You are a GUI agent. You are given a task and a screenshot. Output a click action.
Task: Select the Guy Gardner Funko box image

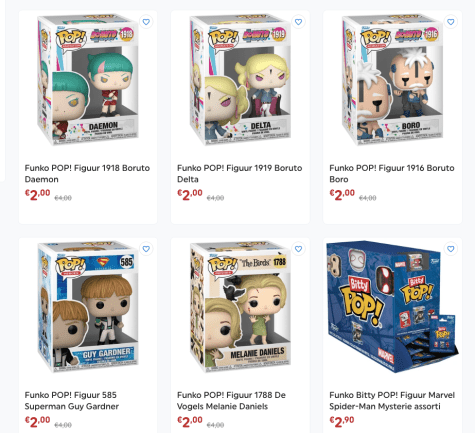[x=88, y=307]
